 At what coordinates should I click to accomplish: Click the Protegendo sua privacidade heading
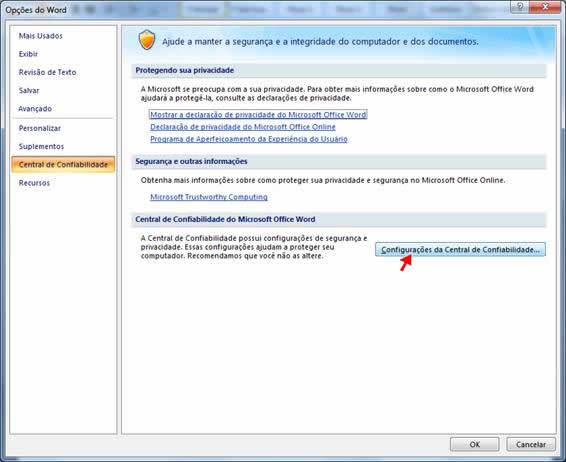pos(184,70)
